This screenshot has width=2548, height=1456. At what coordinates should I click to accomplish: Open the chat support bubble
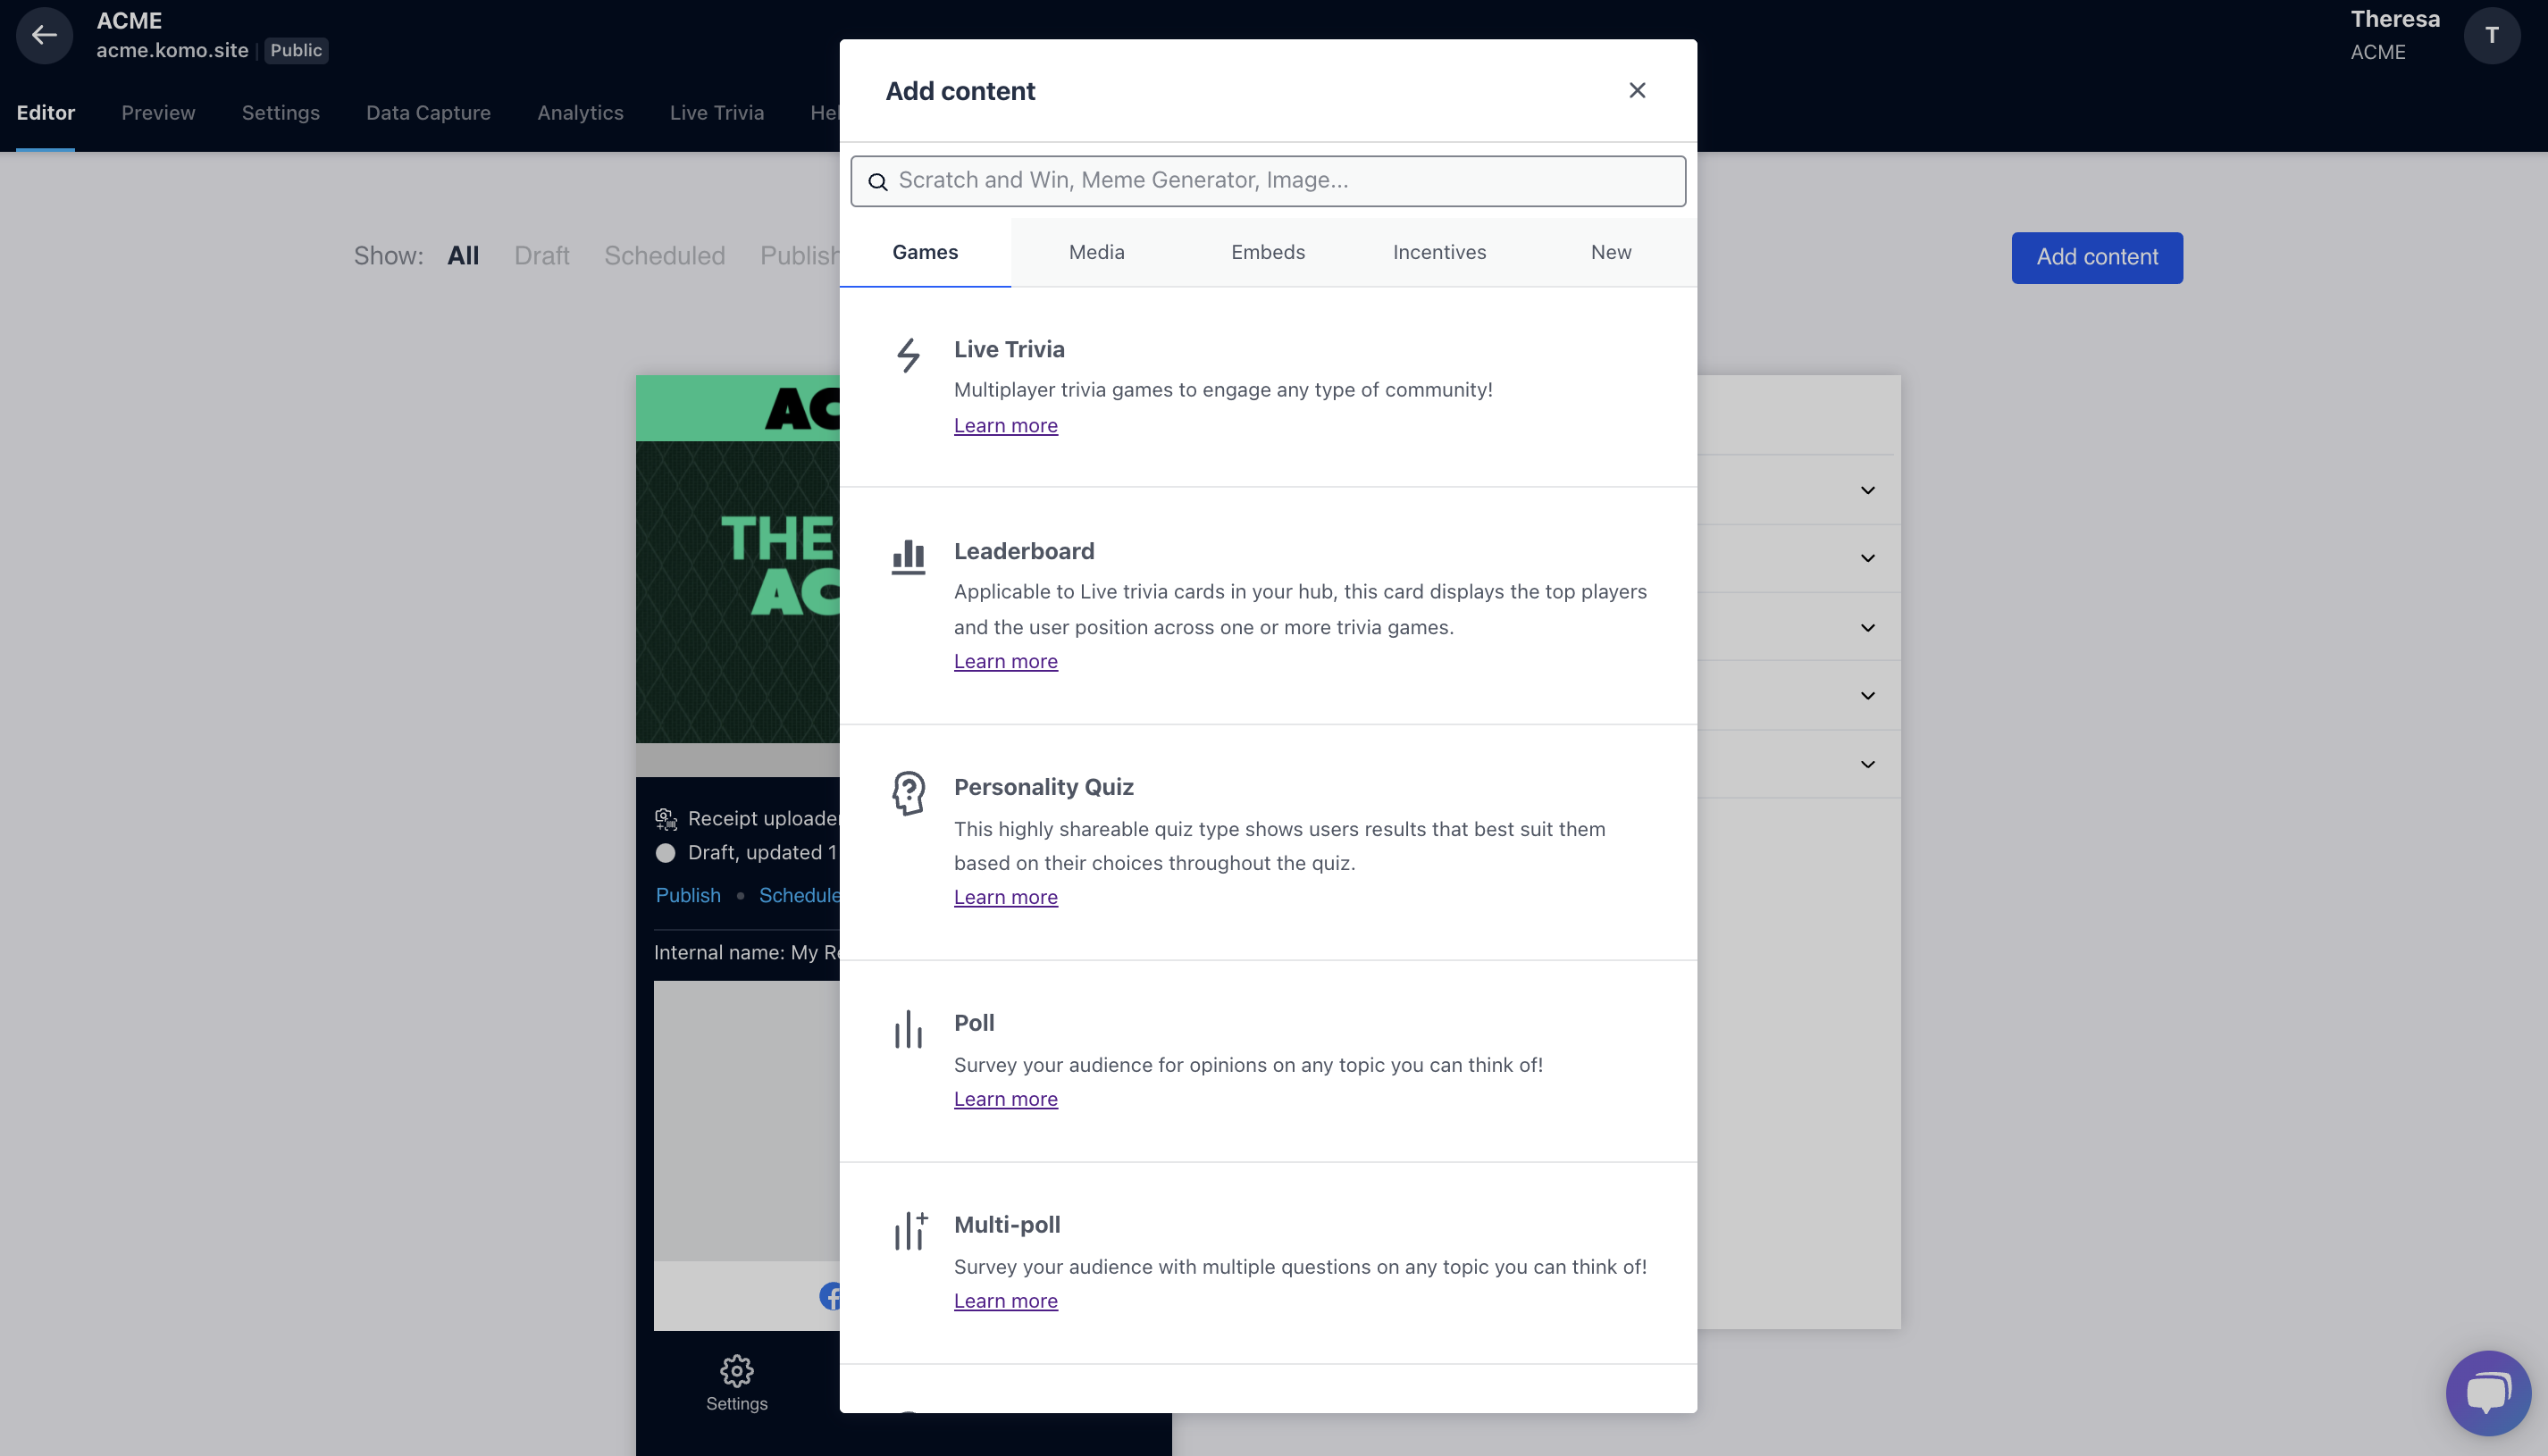click(2487, 1393)
